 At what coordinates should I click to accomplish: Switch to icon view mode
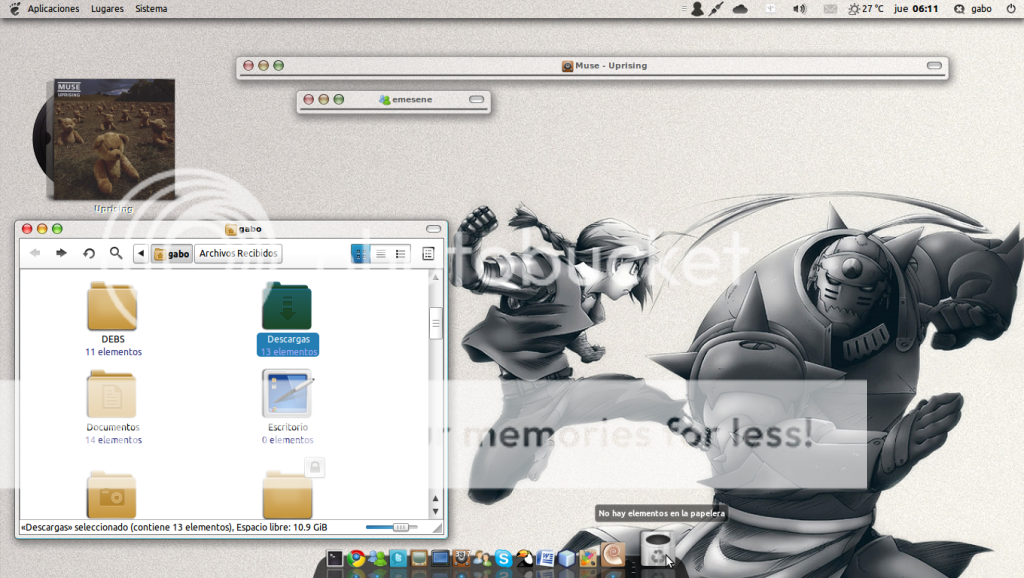359,254
